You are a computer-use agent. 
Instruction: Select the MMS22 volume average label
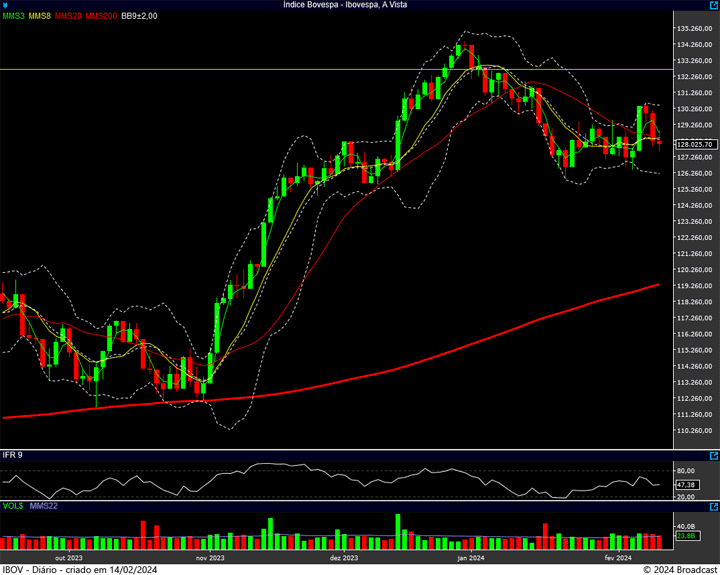click(43, 508)
